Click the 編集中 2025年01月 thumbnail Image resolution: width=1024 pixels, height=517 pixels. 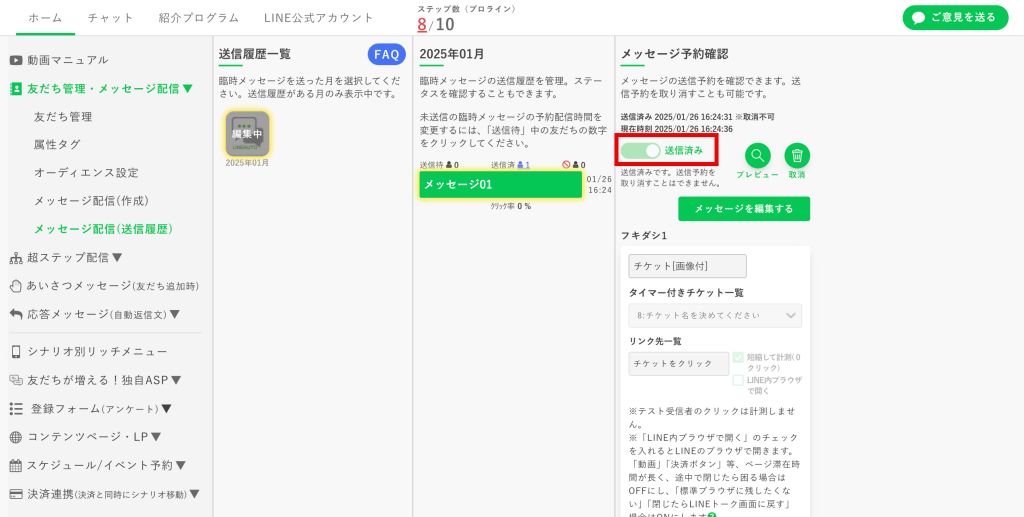click(248, 134)
